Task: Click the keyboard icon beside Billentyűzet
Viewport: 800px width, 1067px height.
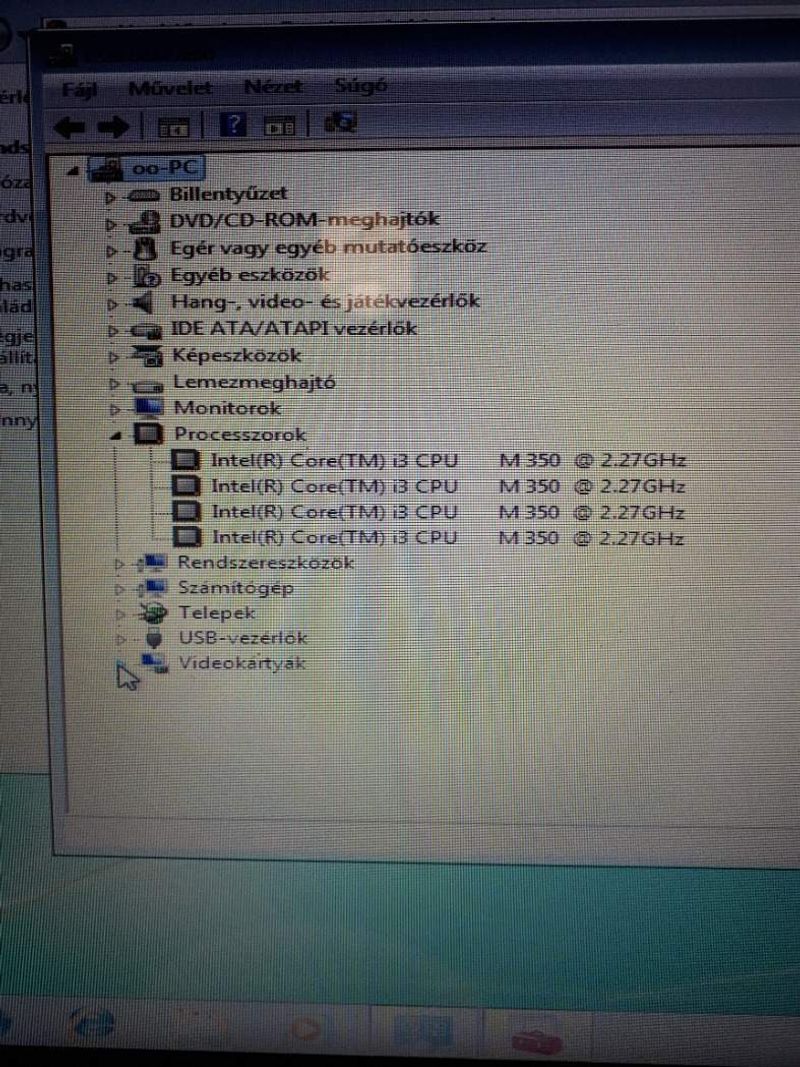Action: pyautogui.click(x=144, y=196)
